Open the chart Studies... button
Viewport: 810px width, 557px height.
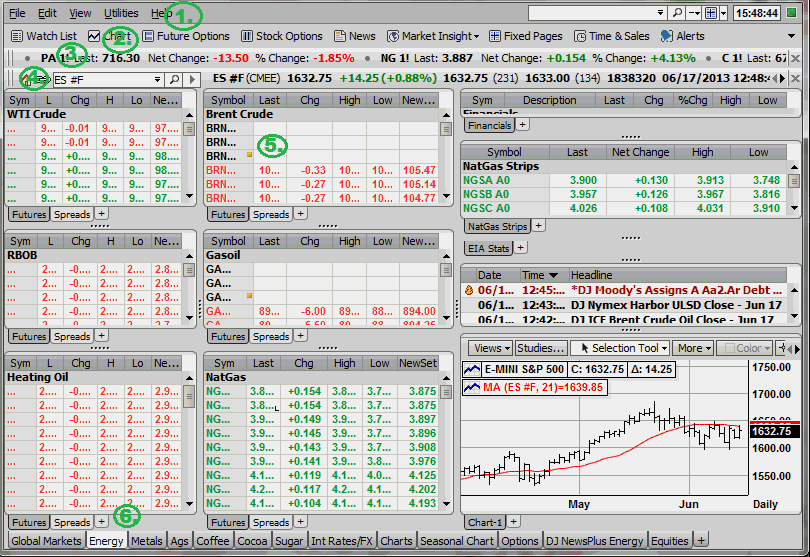point(541,348)
